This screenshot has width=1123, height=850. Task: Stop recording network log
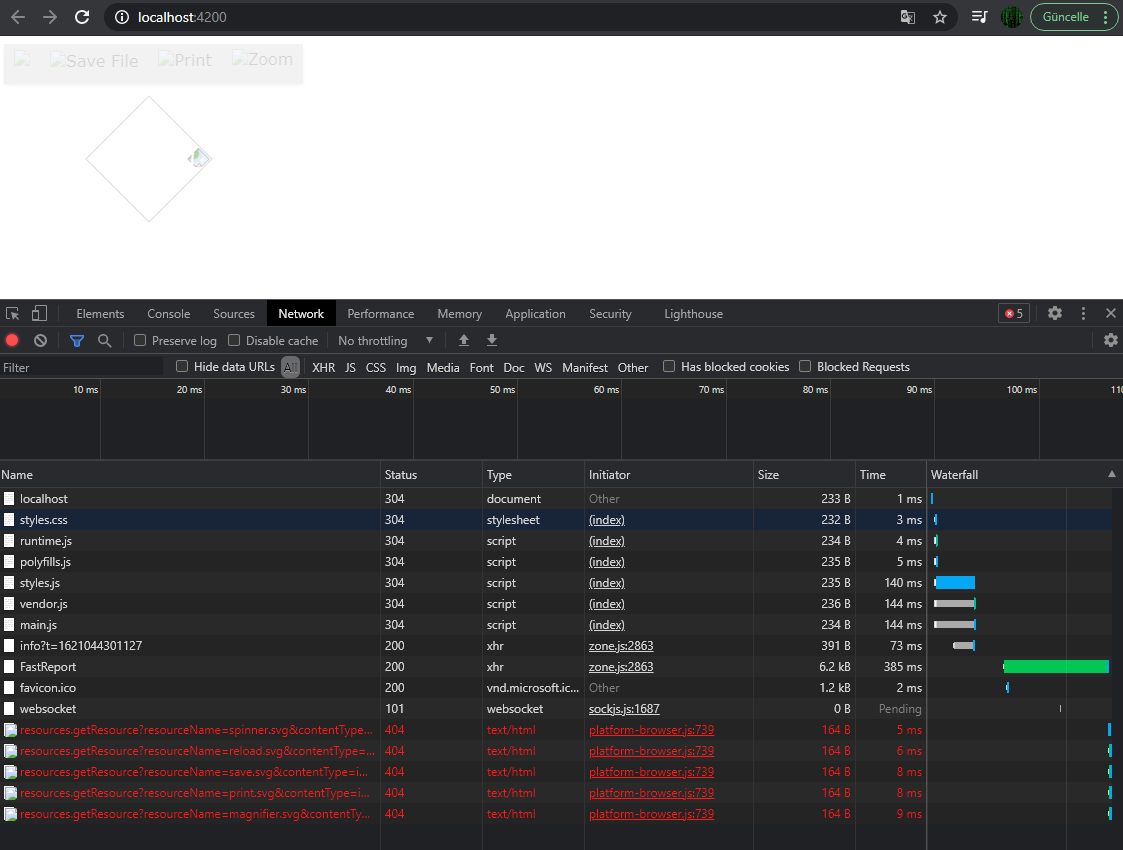point(12,341)
